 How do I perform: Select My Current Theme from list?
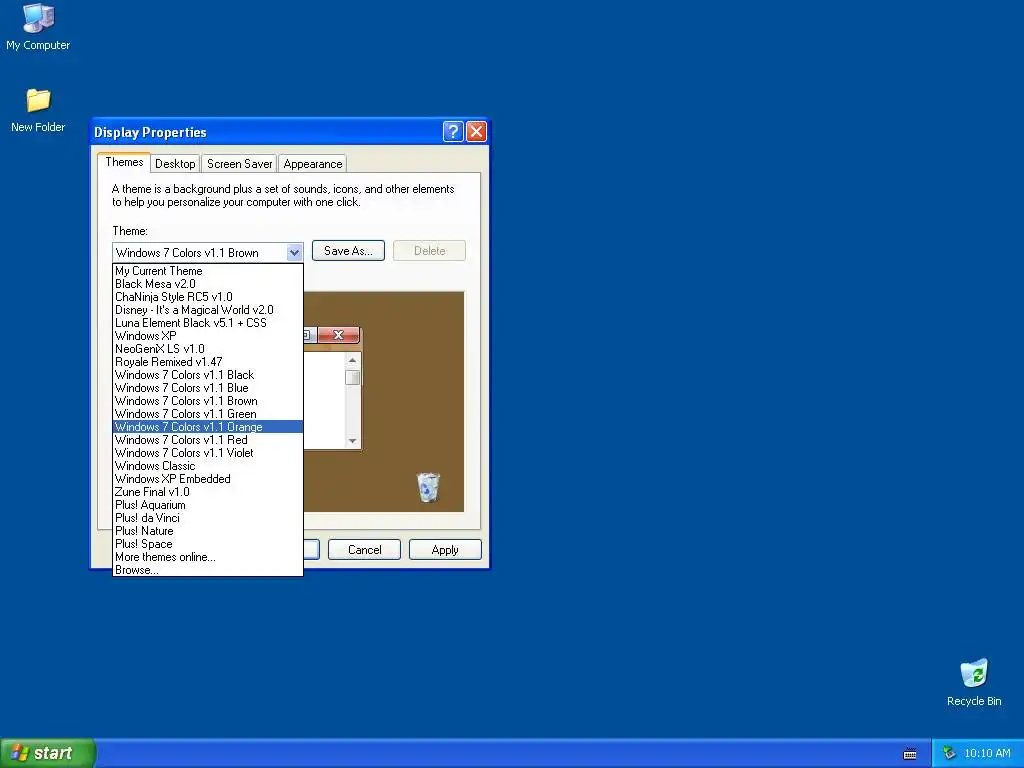[208, 270]
